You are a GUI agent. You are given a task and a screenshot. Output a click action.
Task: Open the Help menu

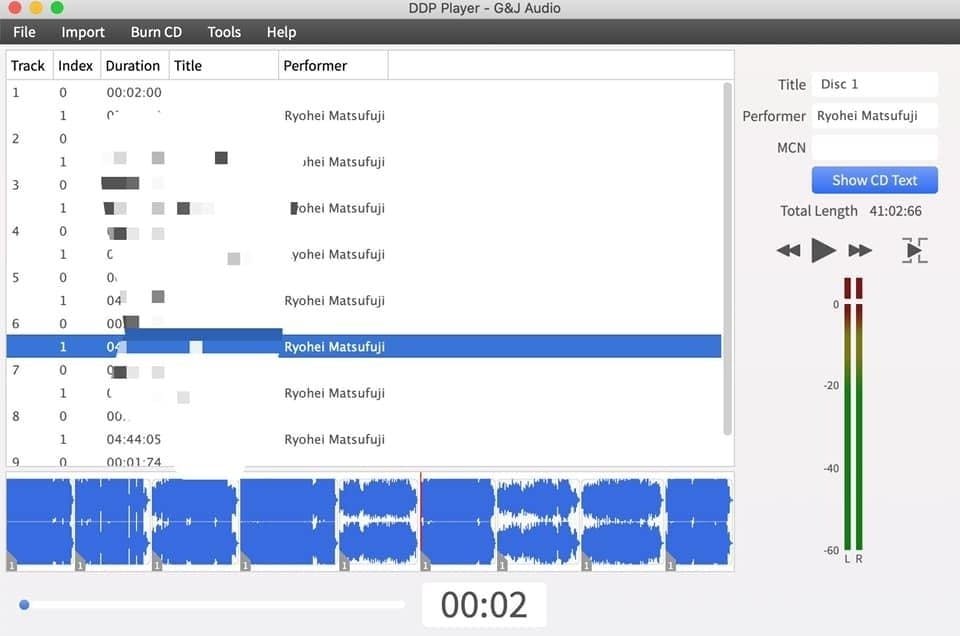point(281,32)
